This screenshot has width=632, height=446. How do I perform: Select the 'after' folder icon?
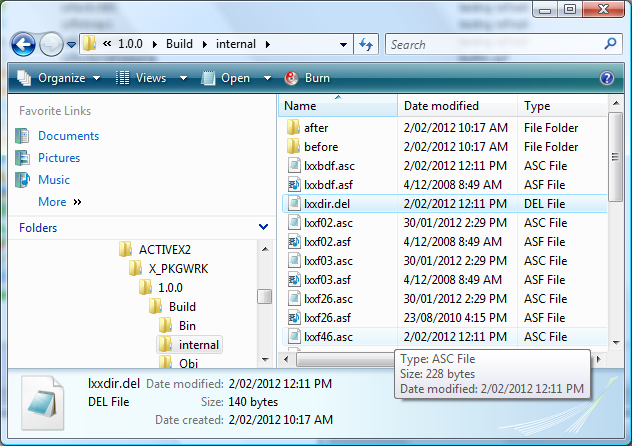(293, 127)
